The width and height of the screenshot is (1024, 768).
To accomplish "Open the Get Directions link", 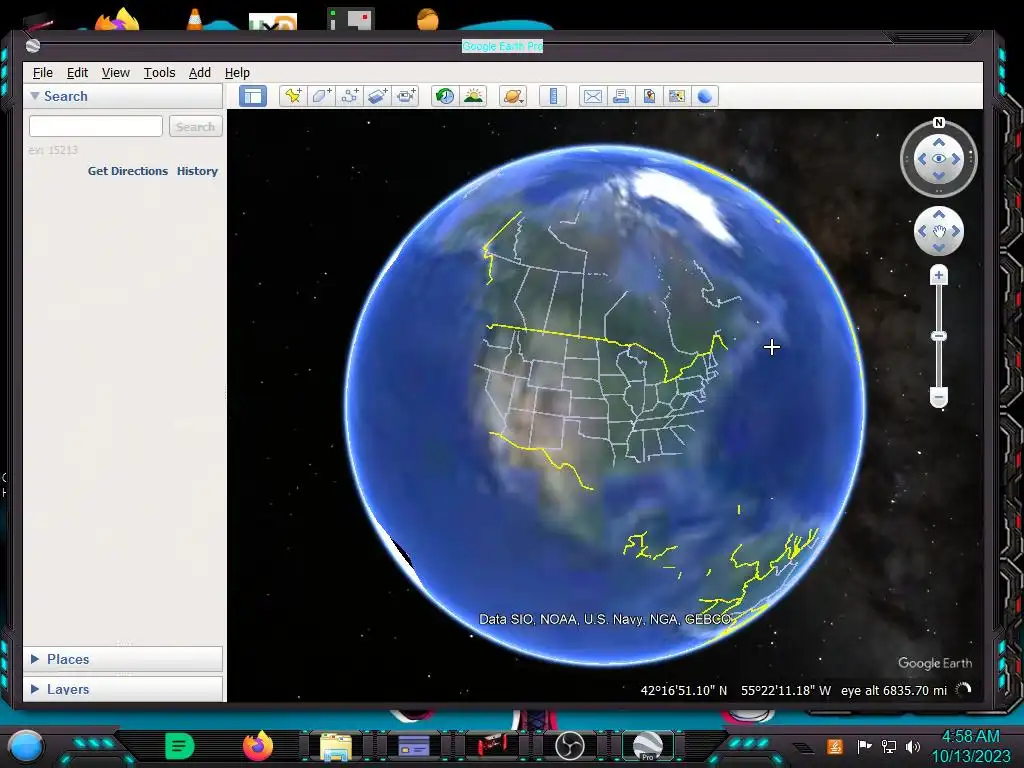I will [x=127, y=171].
